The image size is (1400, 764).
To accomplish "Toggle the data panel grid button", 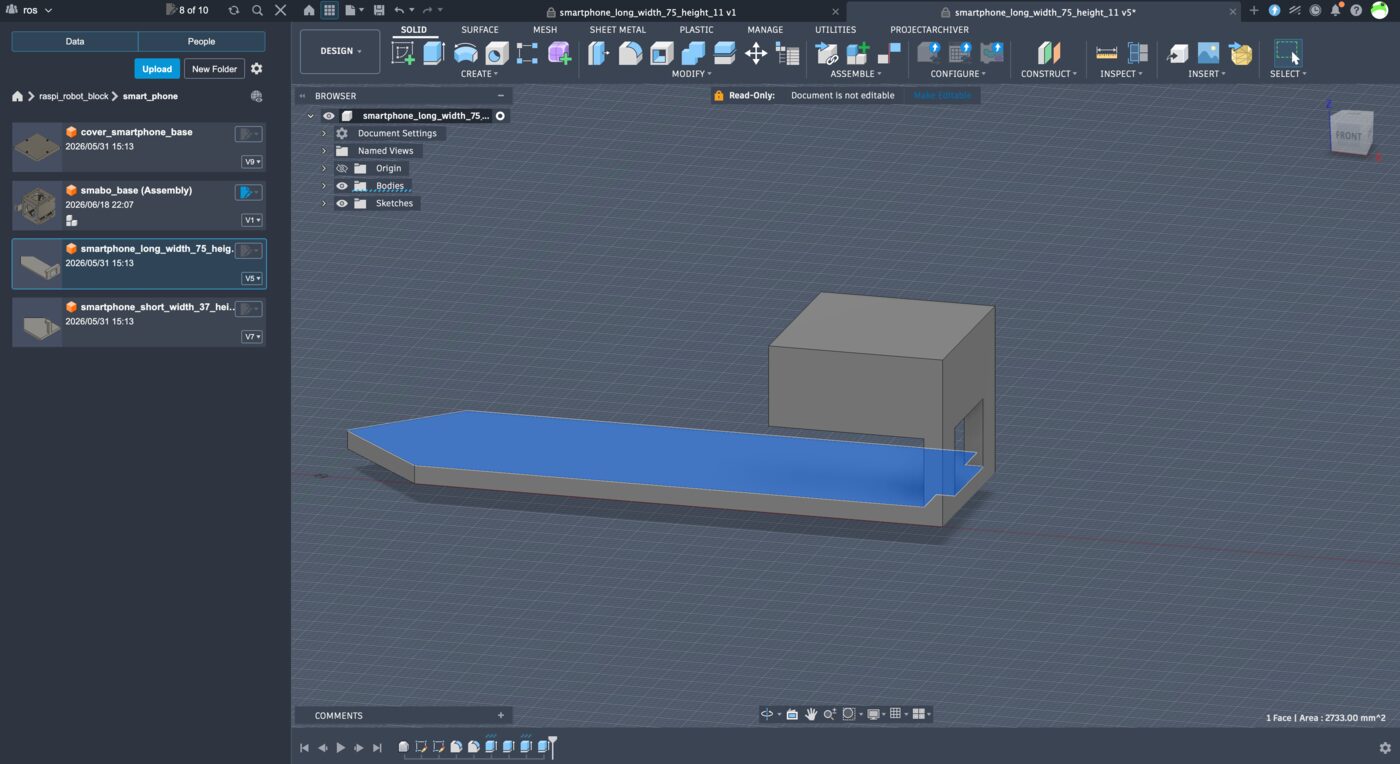I will 329,10.
